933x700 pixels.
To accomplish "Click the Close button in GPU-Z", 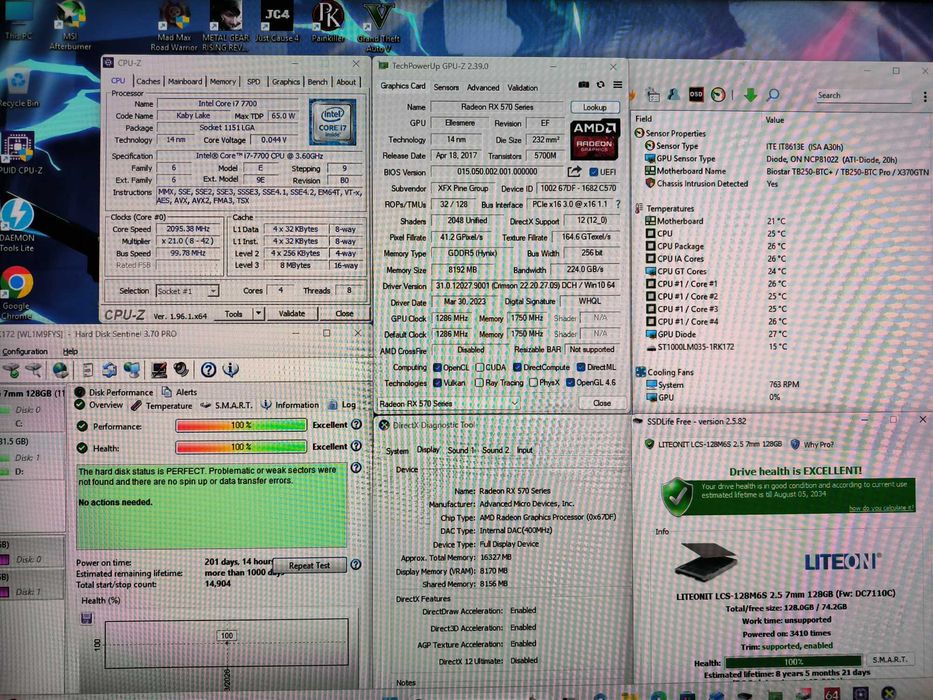I will click(602, 403).
